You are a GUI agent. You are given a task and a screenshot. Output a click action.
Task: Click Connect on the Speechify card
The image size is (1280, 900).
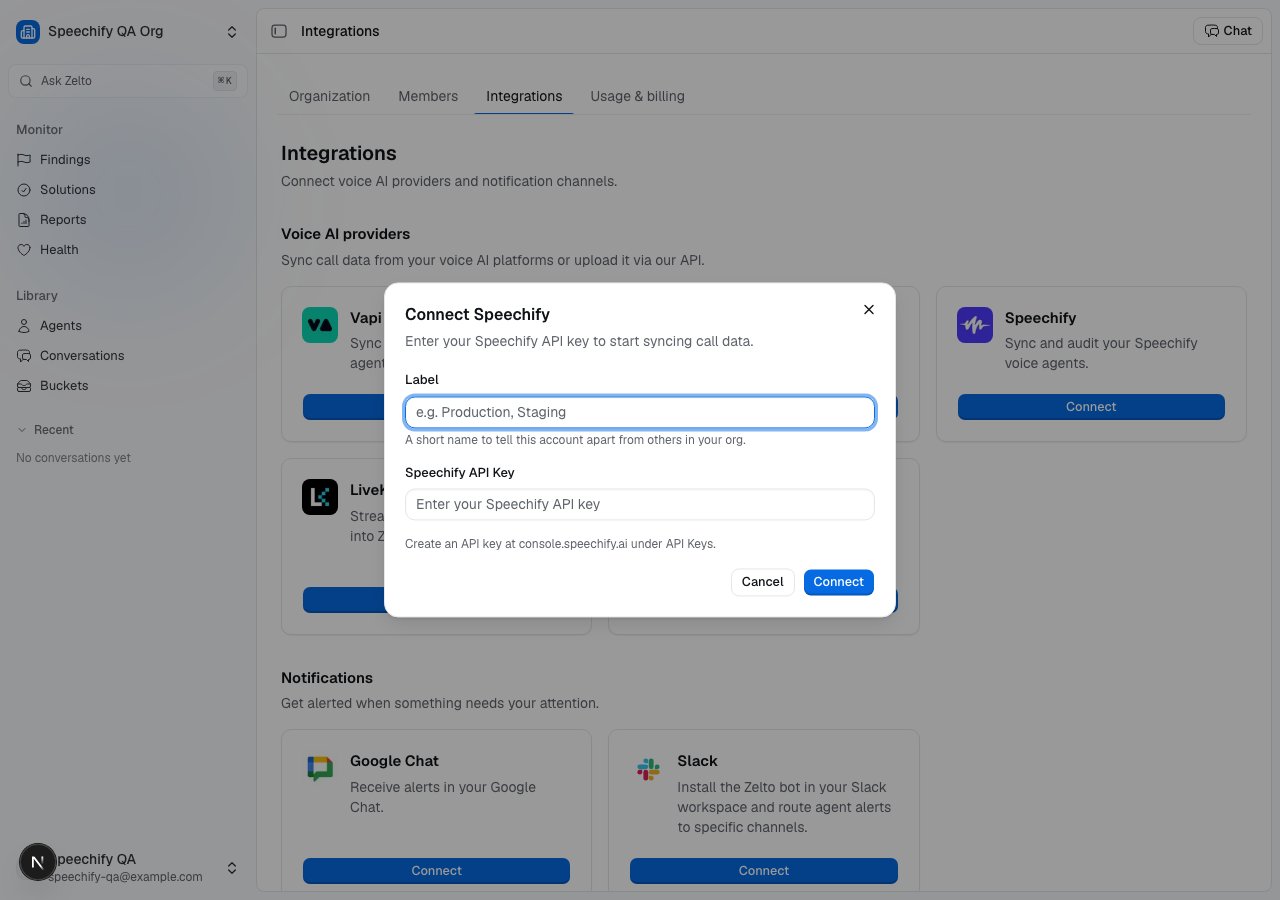[x=1091, y=407]
